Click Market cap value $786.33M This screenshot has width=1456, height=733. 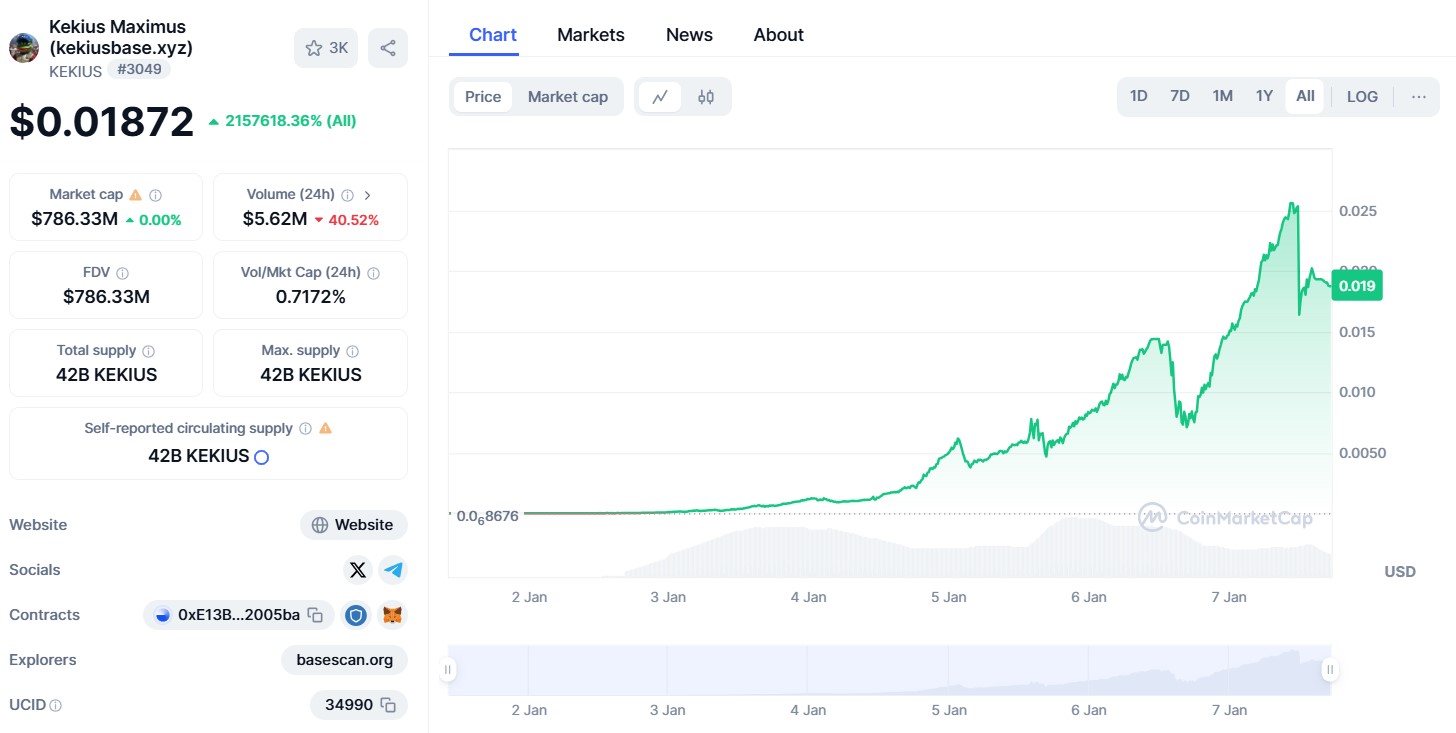click(x=75, y=218)
